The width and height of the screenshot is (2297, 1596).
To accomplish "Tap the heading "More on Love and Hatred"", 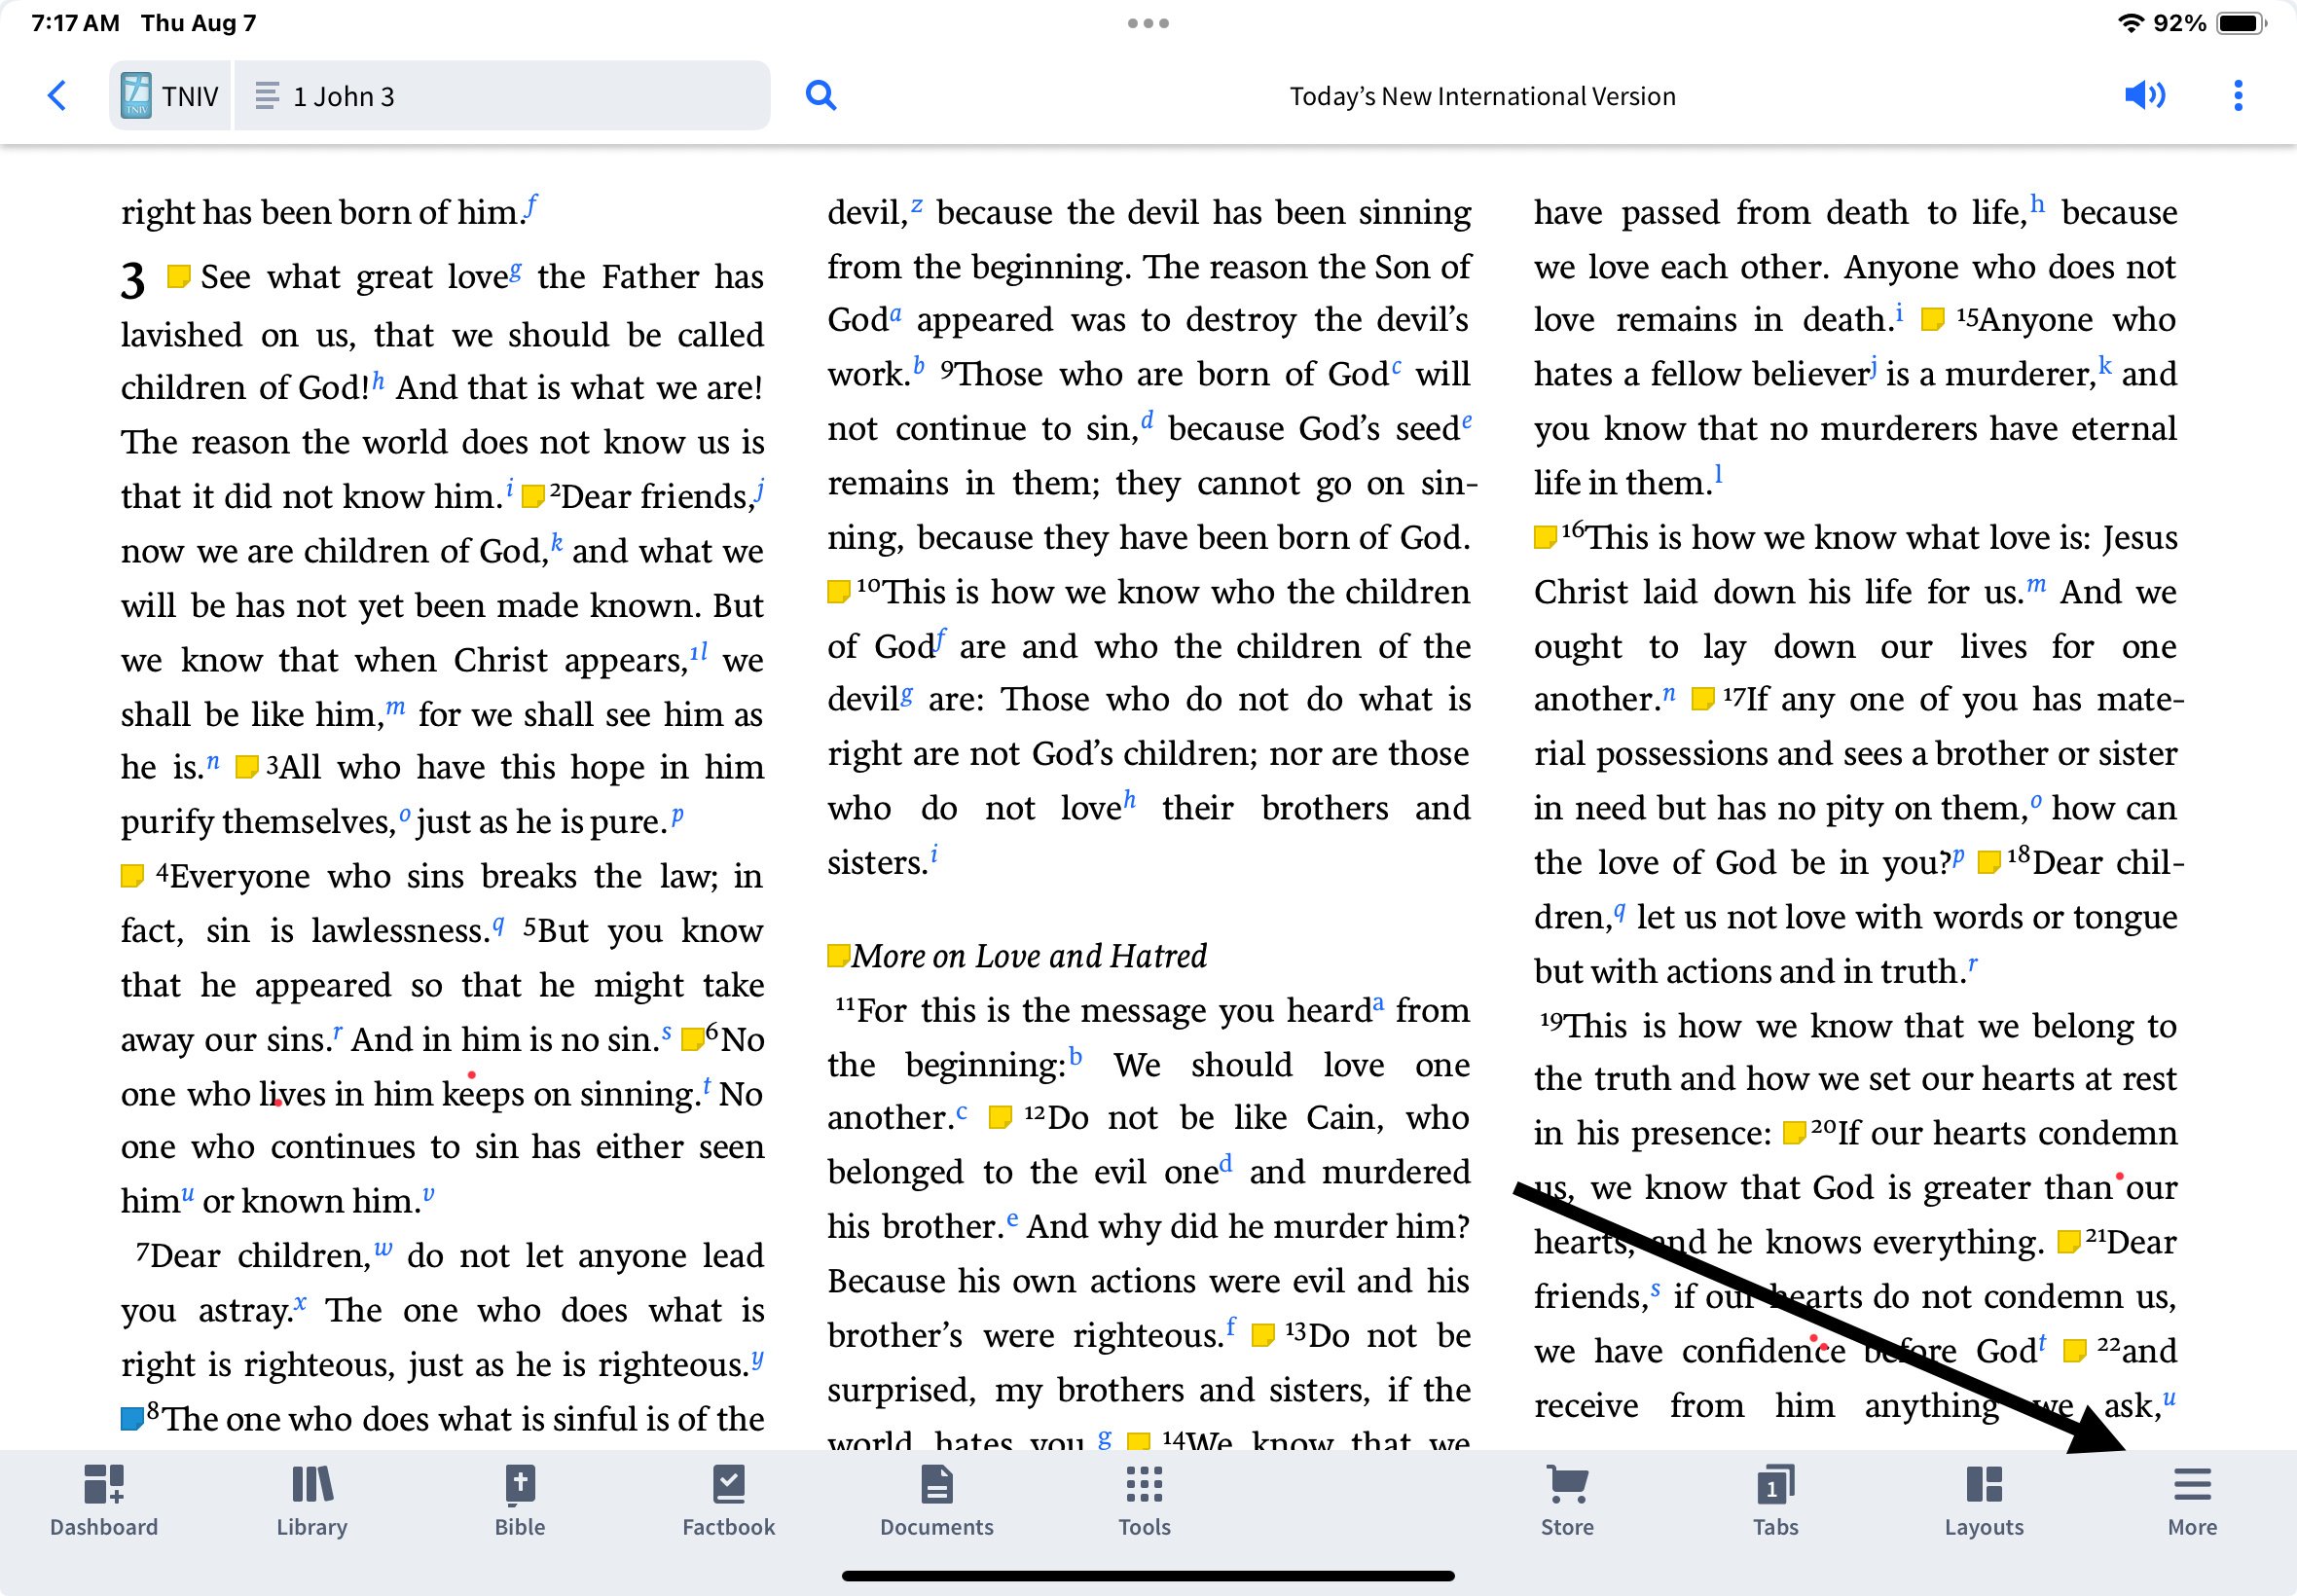I will (x=1029, y=956).
